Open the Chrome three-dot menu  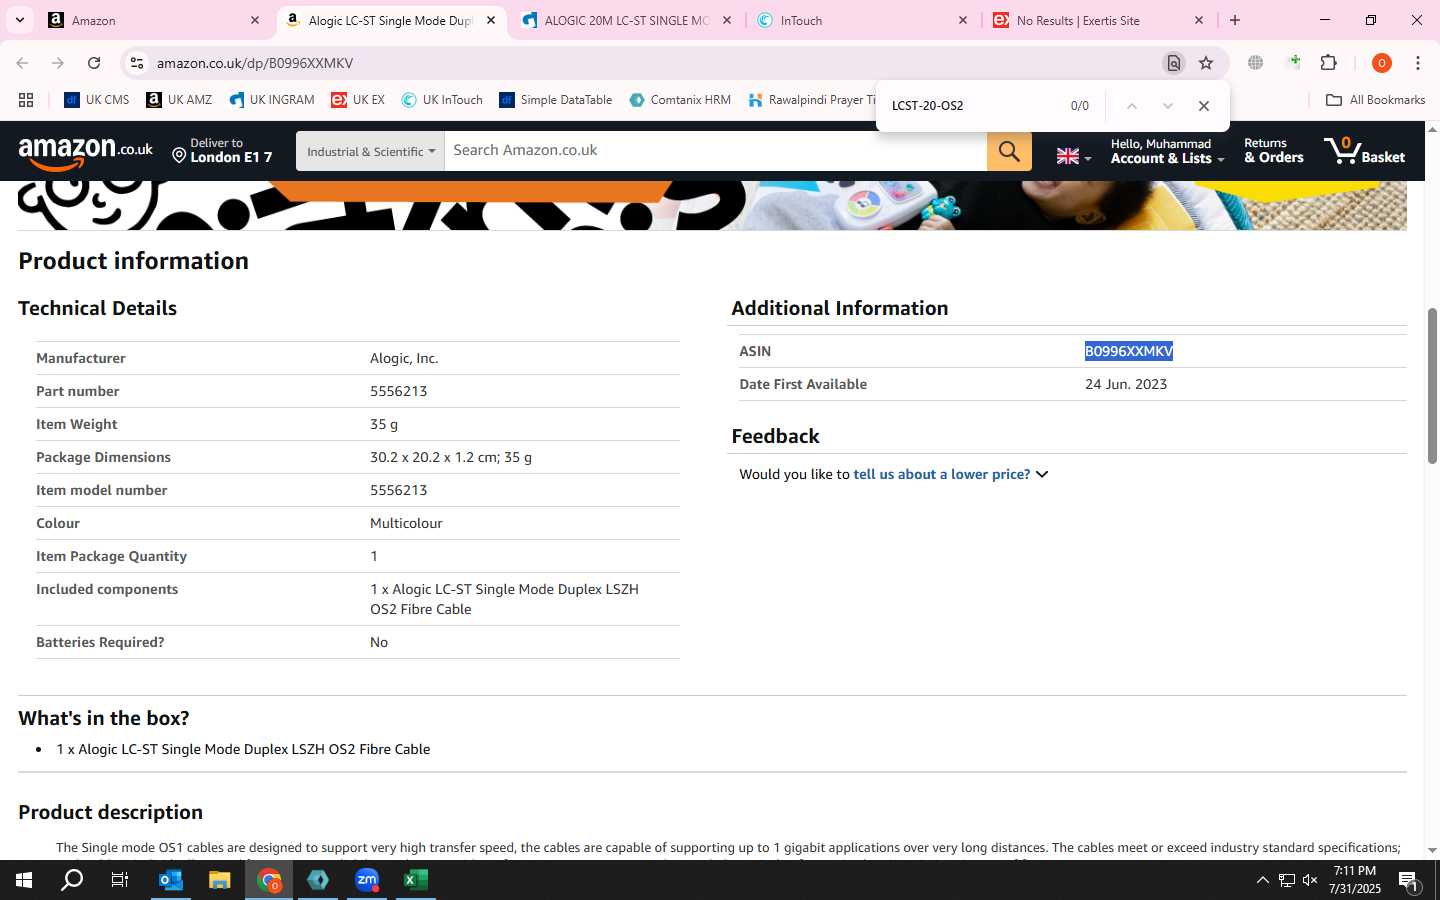coord(1418,63)
